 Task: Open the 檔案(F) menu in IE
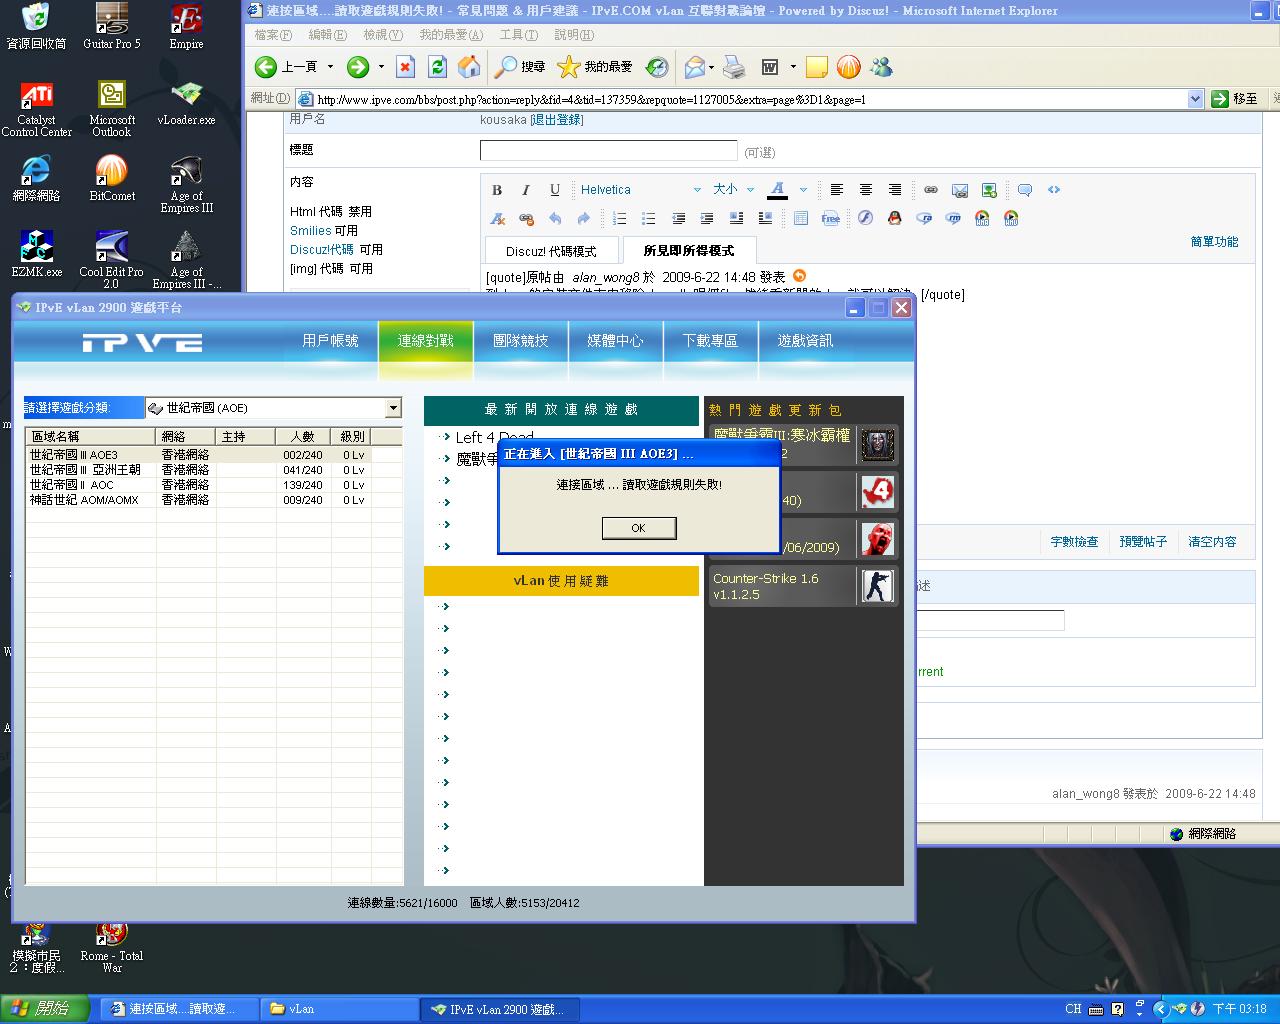pos(273,35)
